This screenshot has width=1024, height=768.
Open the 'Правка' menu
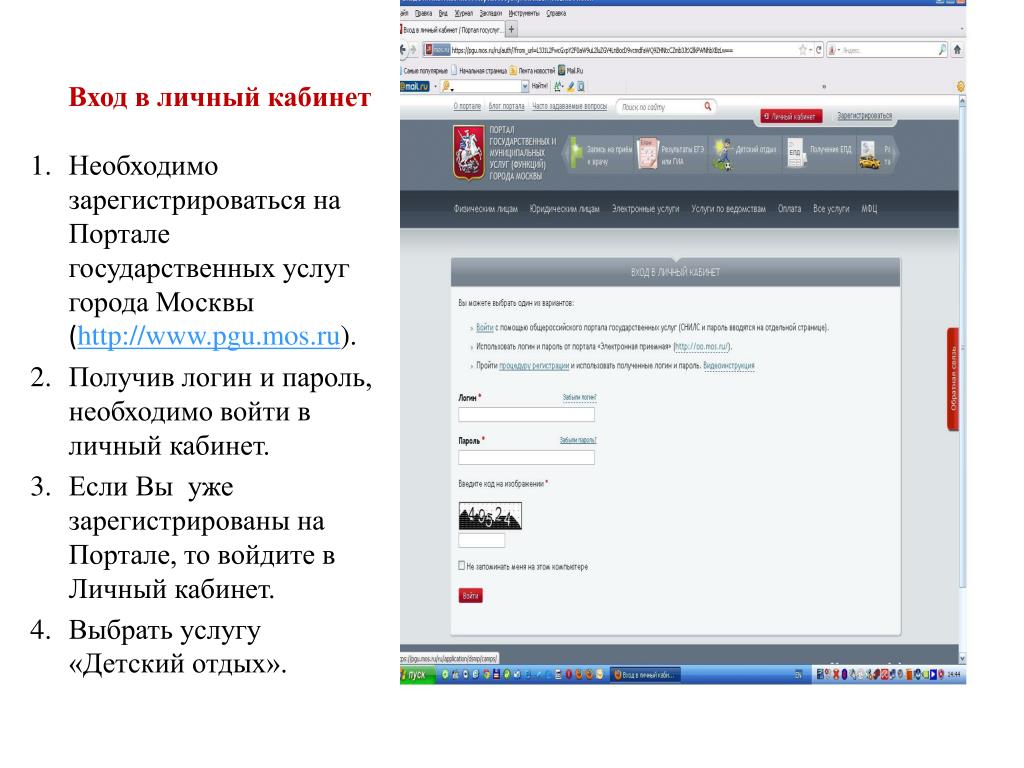(x=423, y=13)
